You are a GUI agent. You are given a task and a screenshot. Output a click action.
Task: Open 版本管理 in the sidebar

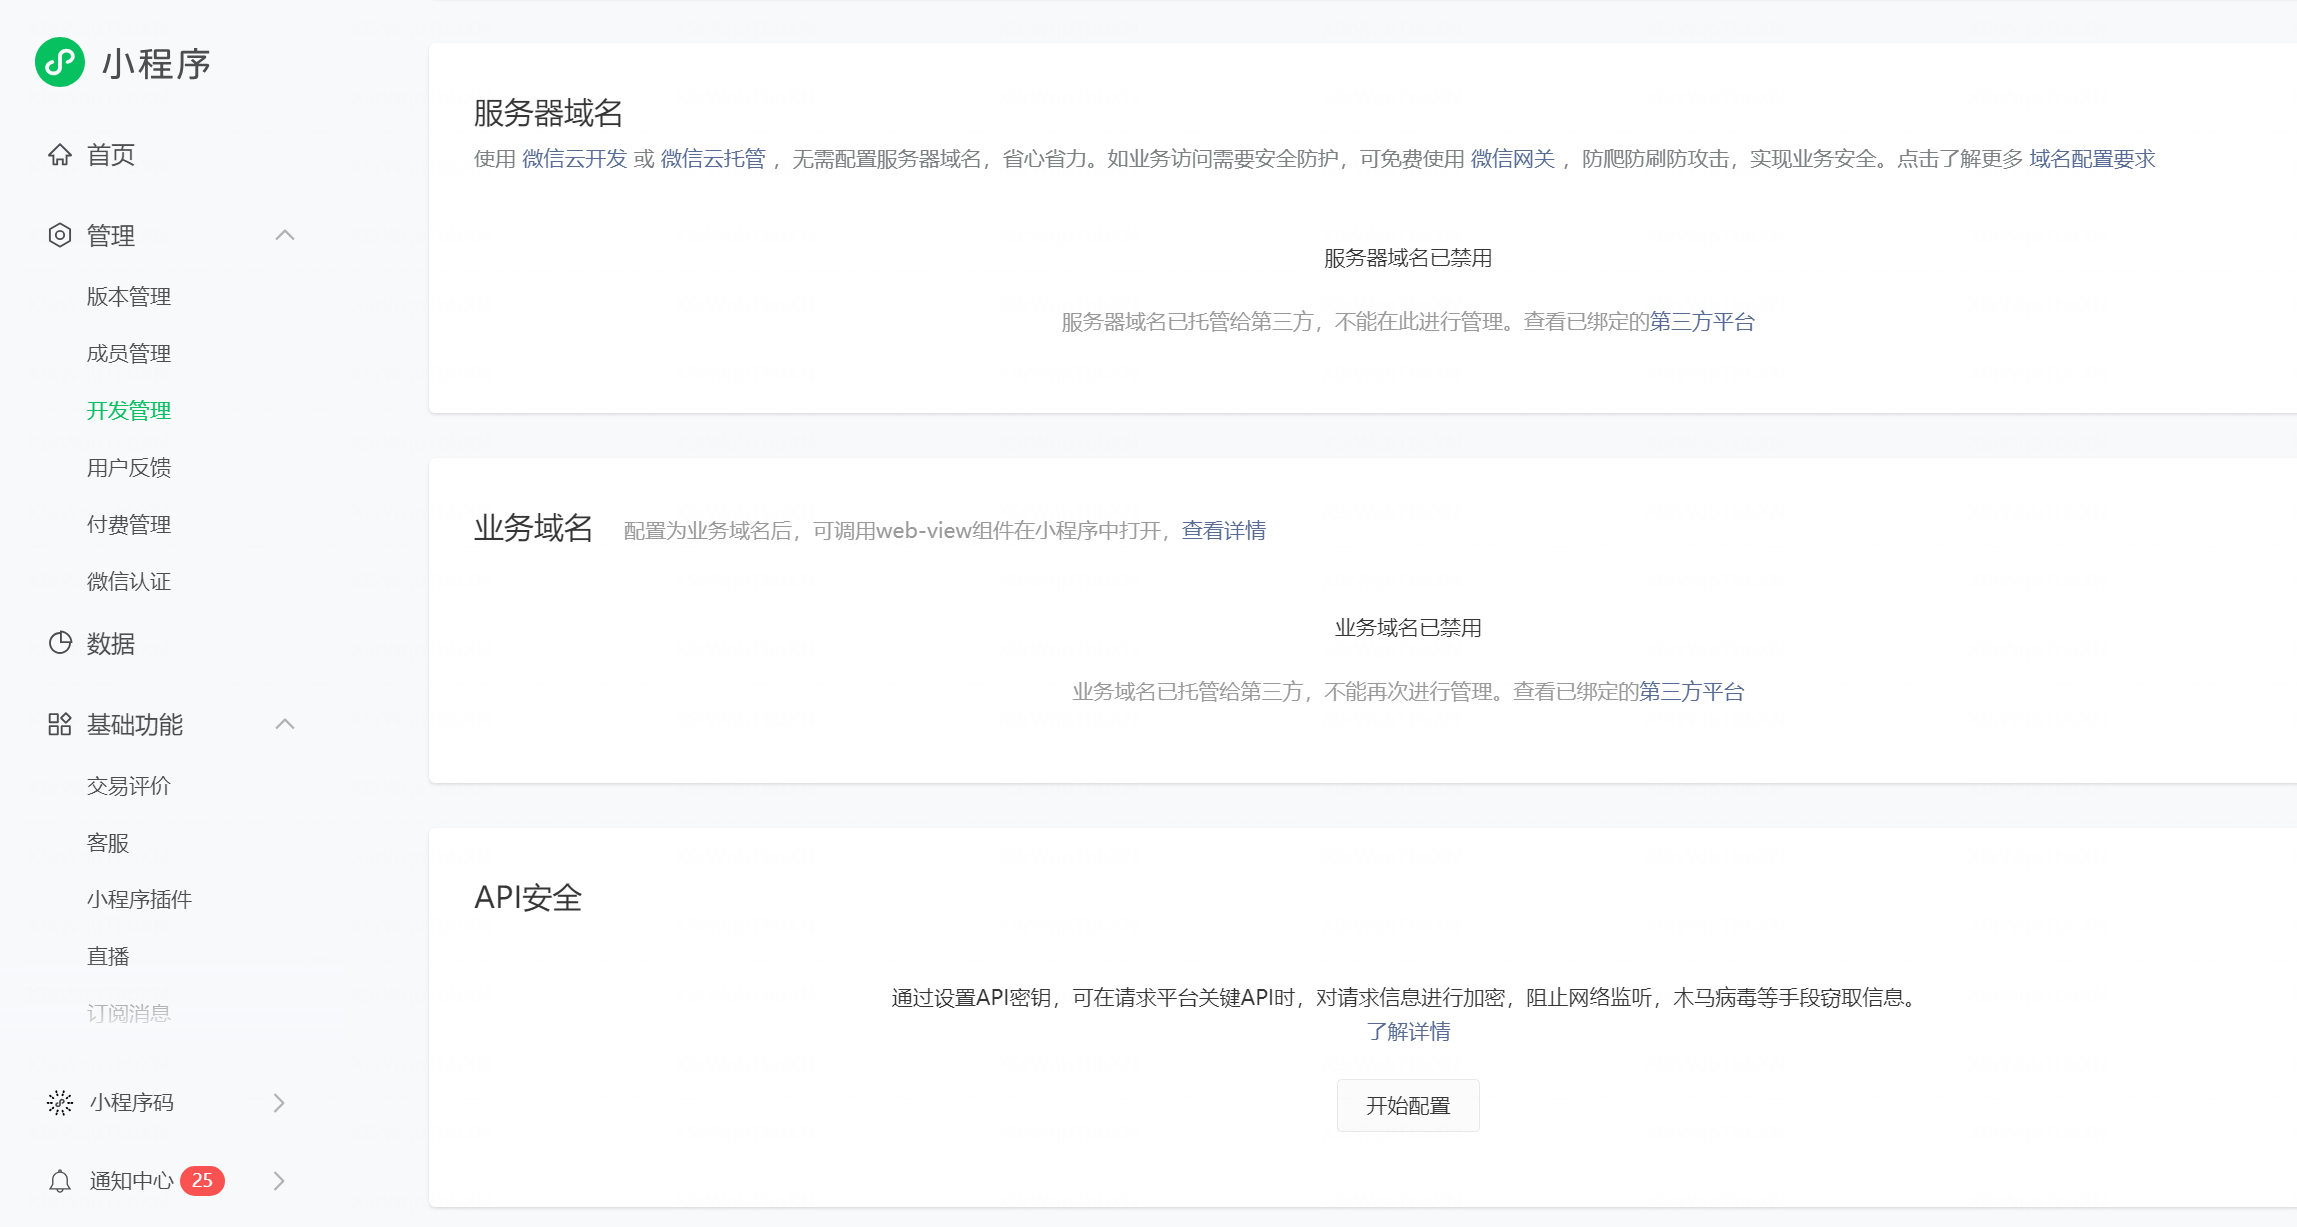[x=129, y=297]
